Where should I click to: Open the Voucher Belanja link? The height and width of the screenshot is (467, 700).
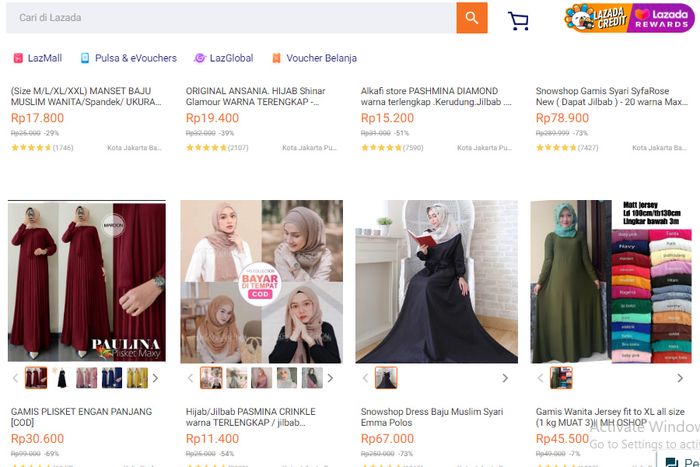click(x=314, y=58)
